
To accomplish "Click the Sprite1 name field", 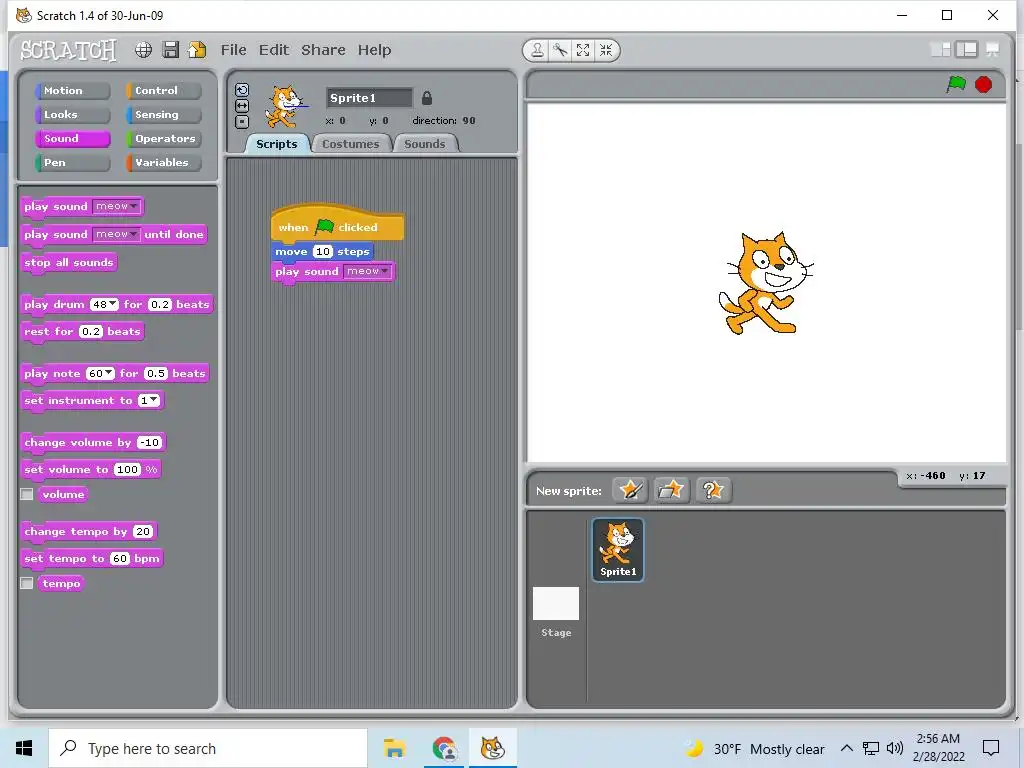I will tap(369, 98).
